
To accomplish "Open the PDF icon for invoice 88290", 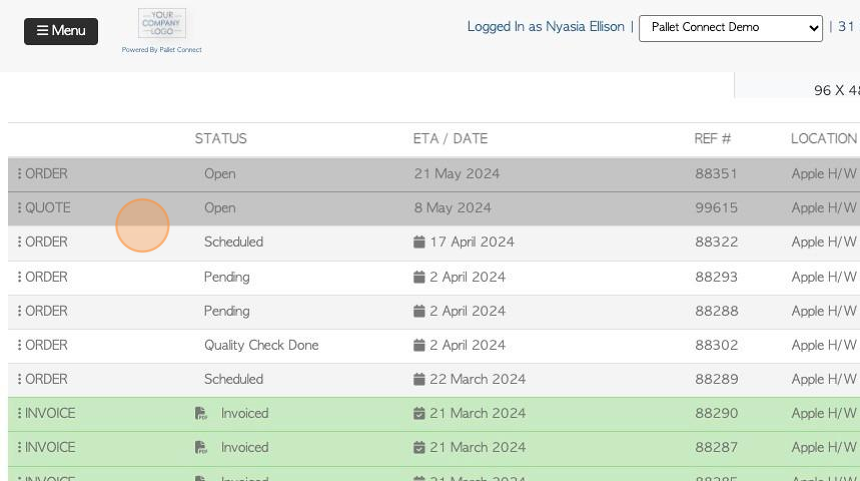I will tap(201, 413).
